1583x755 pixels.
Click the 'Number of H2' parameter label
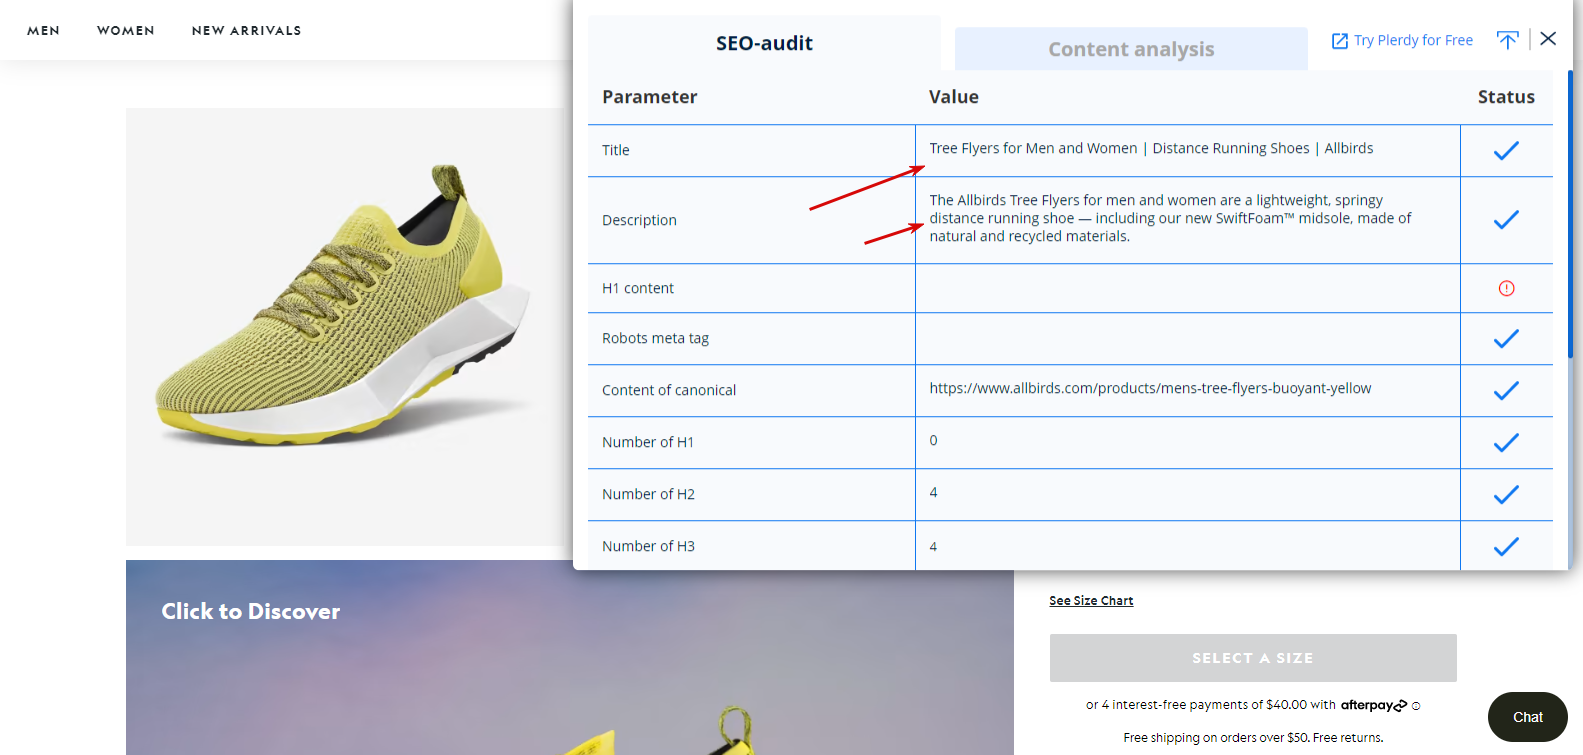(648, 495)
